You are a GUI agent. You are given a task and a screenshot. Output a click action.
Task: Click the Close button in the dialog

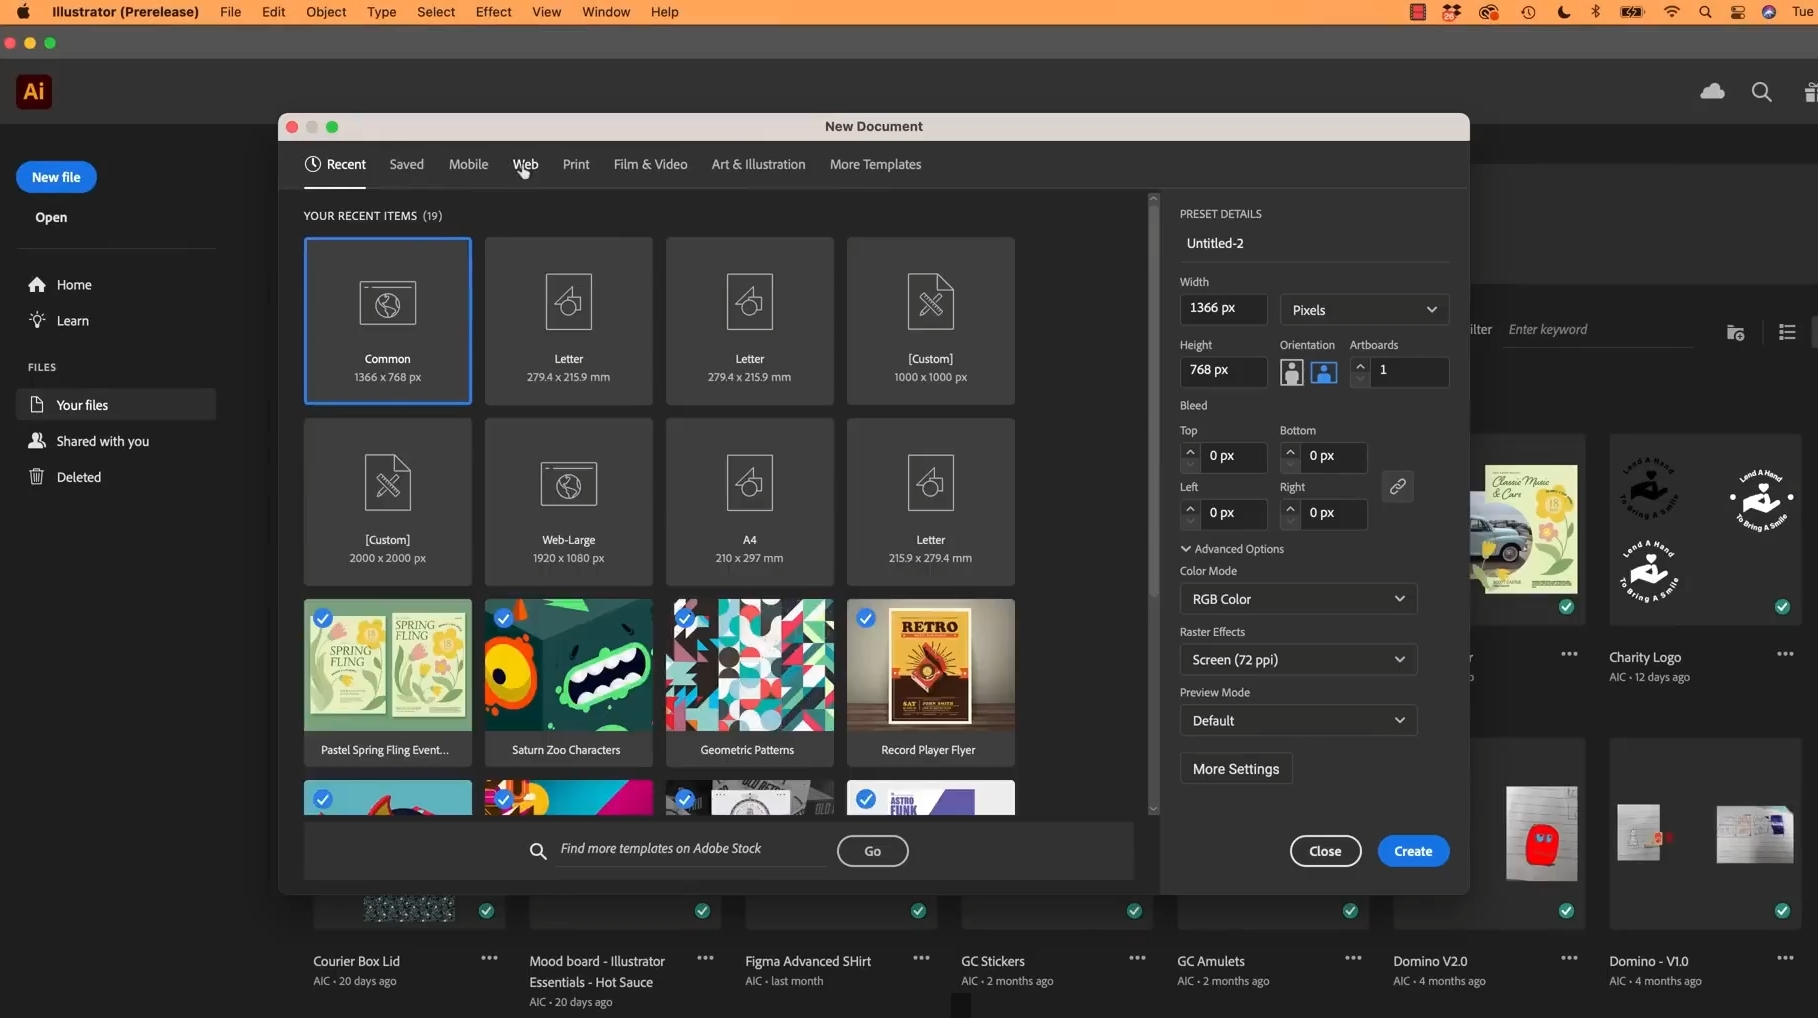coord(1325,851)
